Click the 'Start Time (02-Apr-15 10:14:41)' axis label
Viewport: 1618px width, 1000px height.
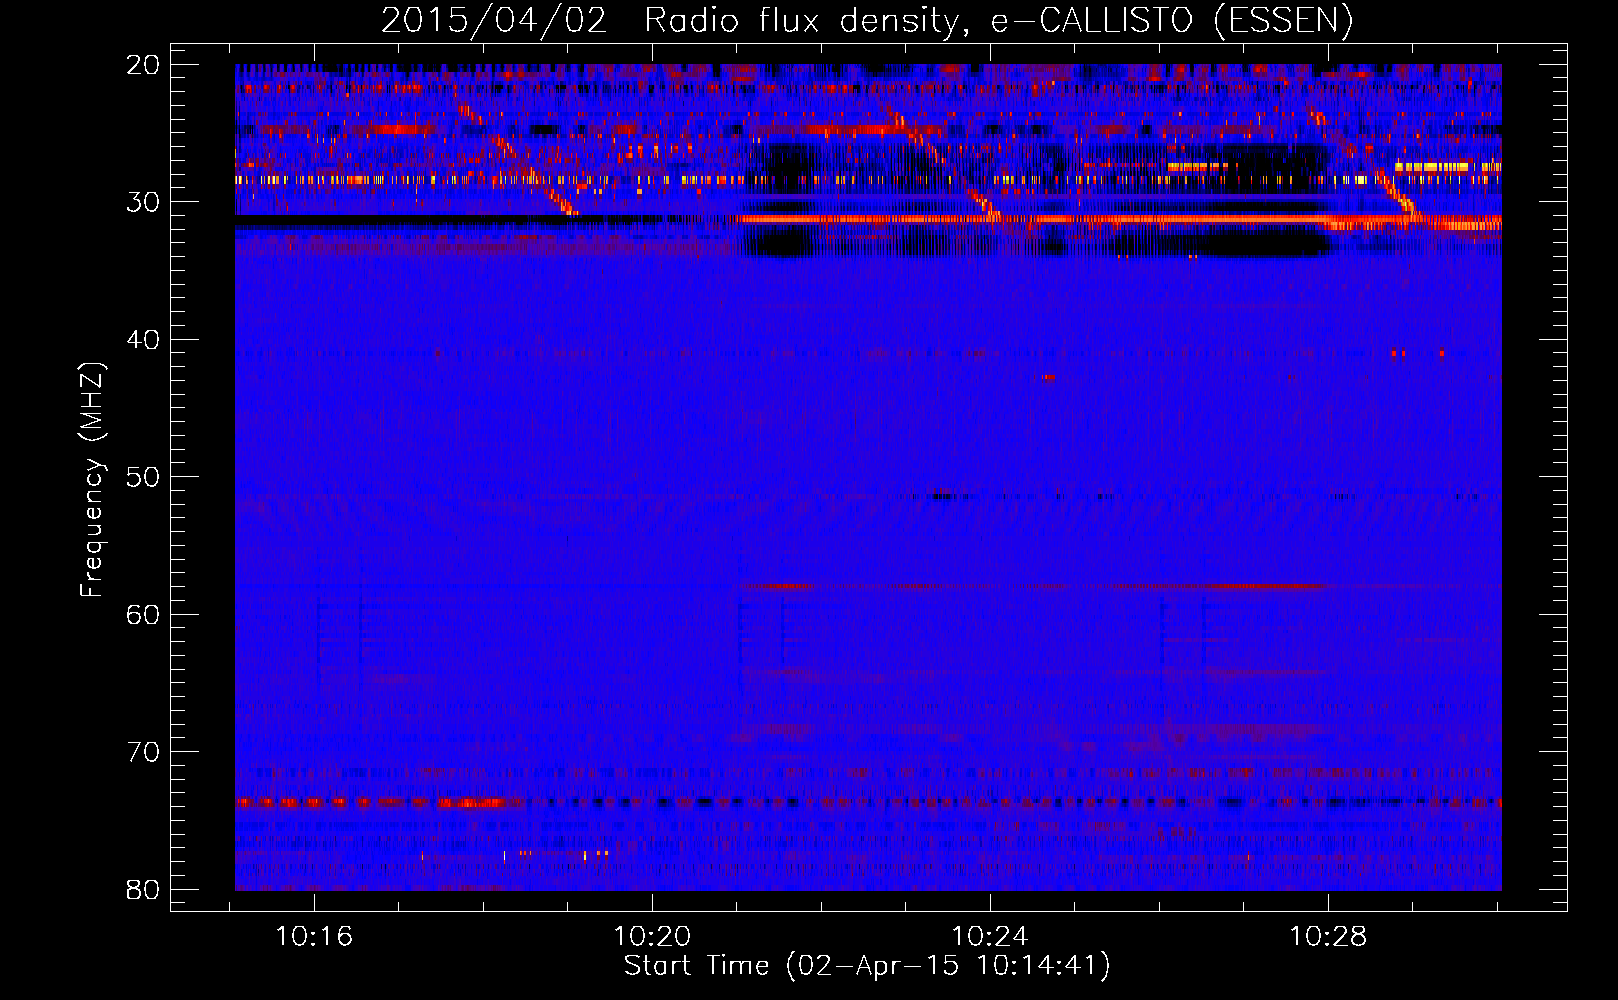pos(867,966)
